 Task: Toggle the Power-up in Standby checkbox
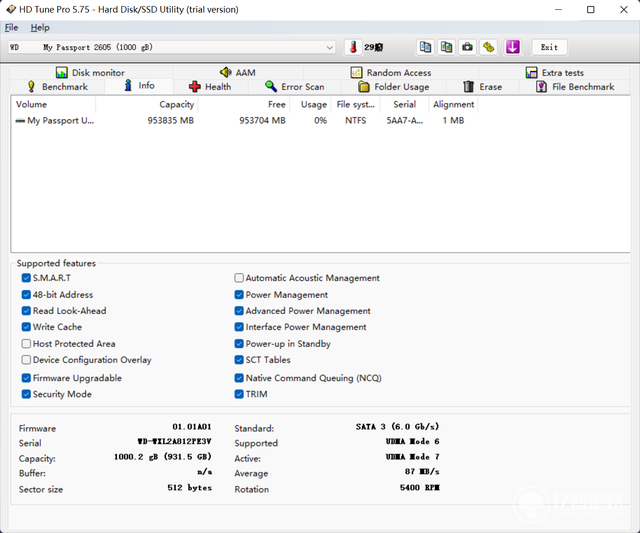pyautogui.click(x=239, y=344)
